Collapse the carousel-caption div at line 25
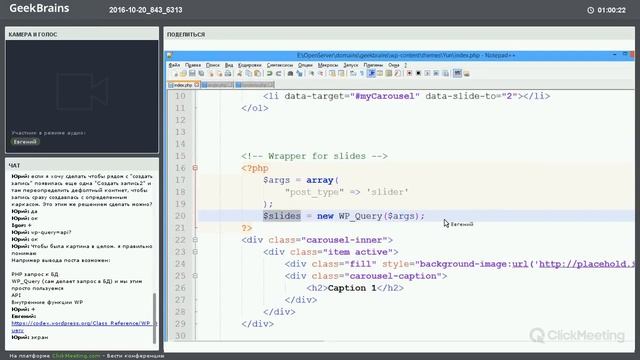The width and height of the screenshot is (640, 360). coord(195,276)
